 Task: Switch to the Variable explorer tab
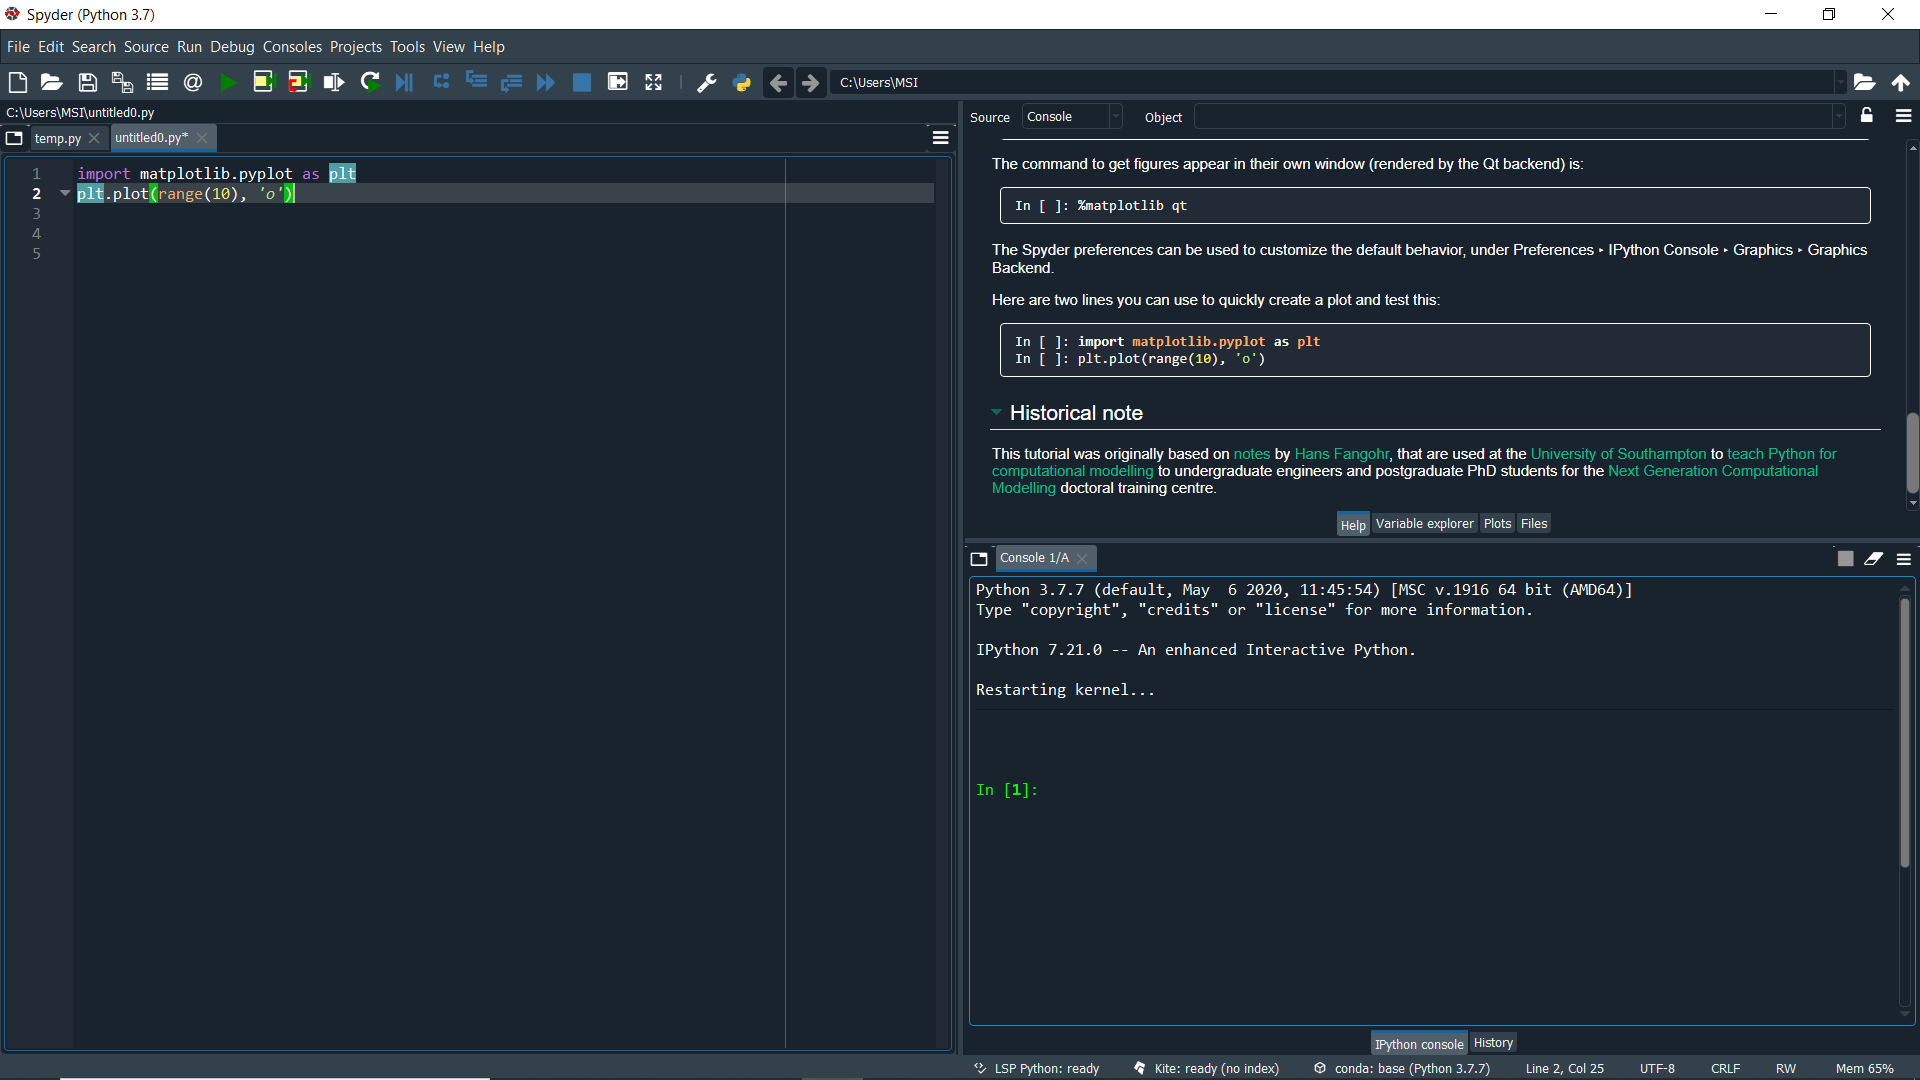tap(1424, 524)
